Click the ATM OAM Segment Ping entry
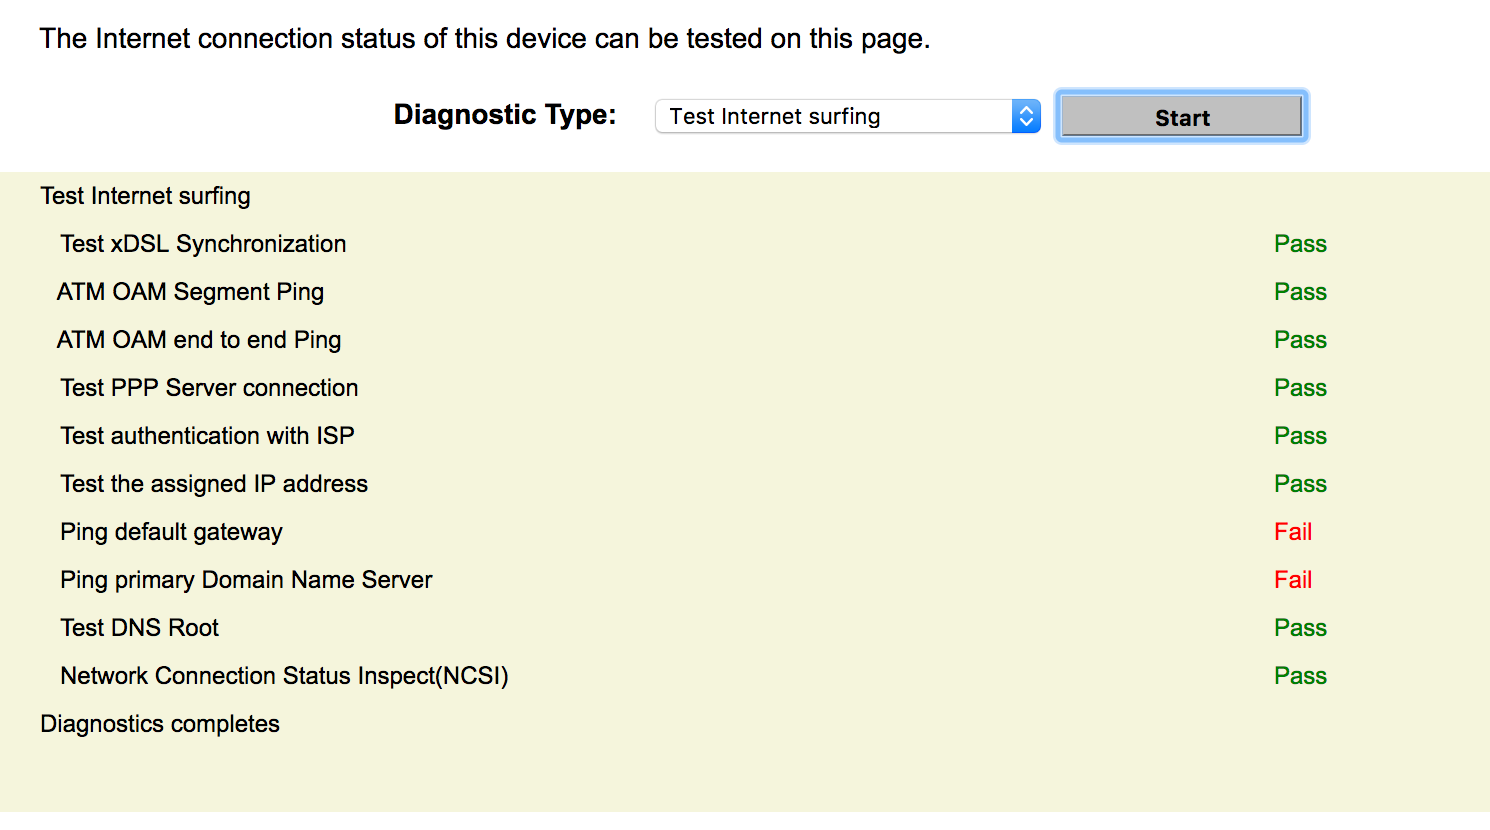The width and height of the screenshot is (1490, 830). click(x=190, y=292)
